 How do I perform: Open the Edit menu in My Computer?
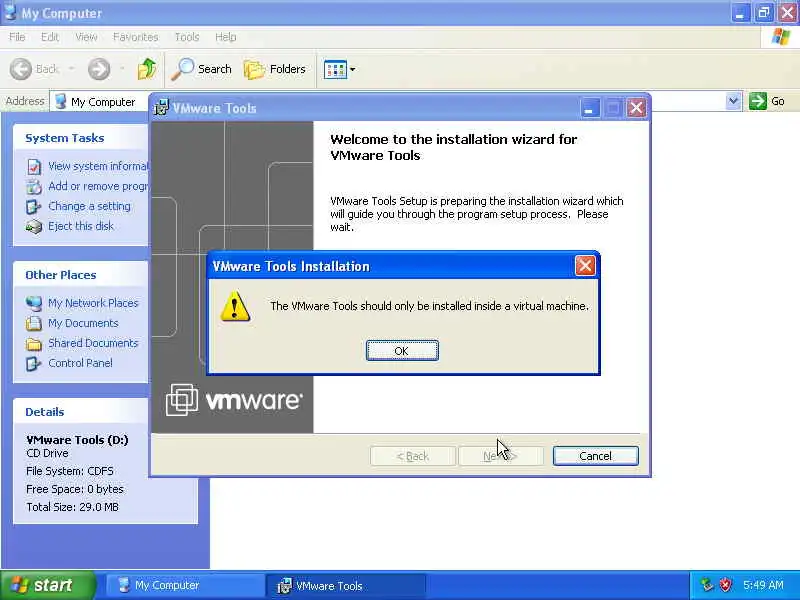tap(49, 37)
